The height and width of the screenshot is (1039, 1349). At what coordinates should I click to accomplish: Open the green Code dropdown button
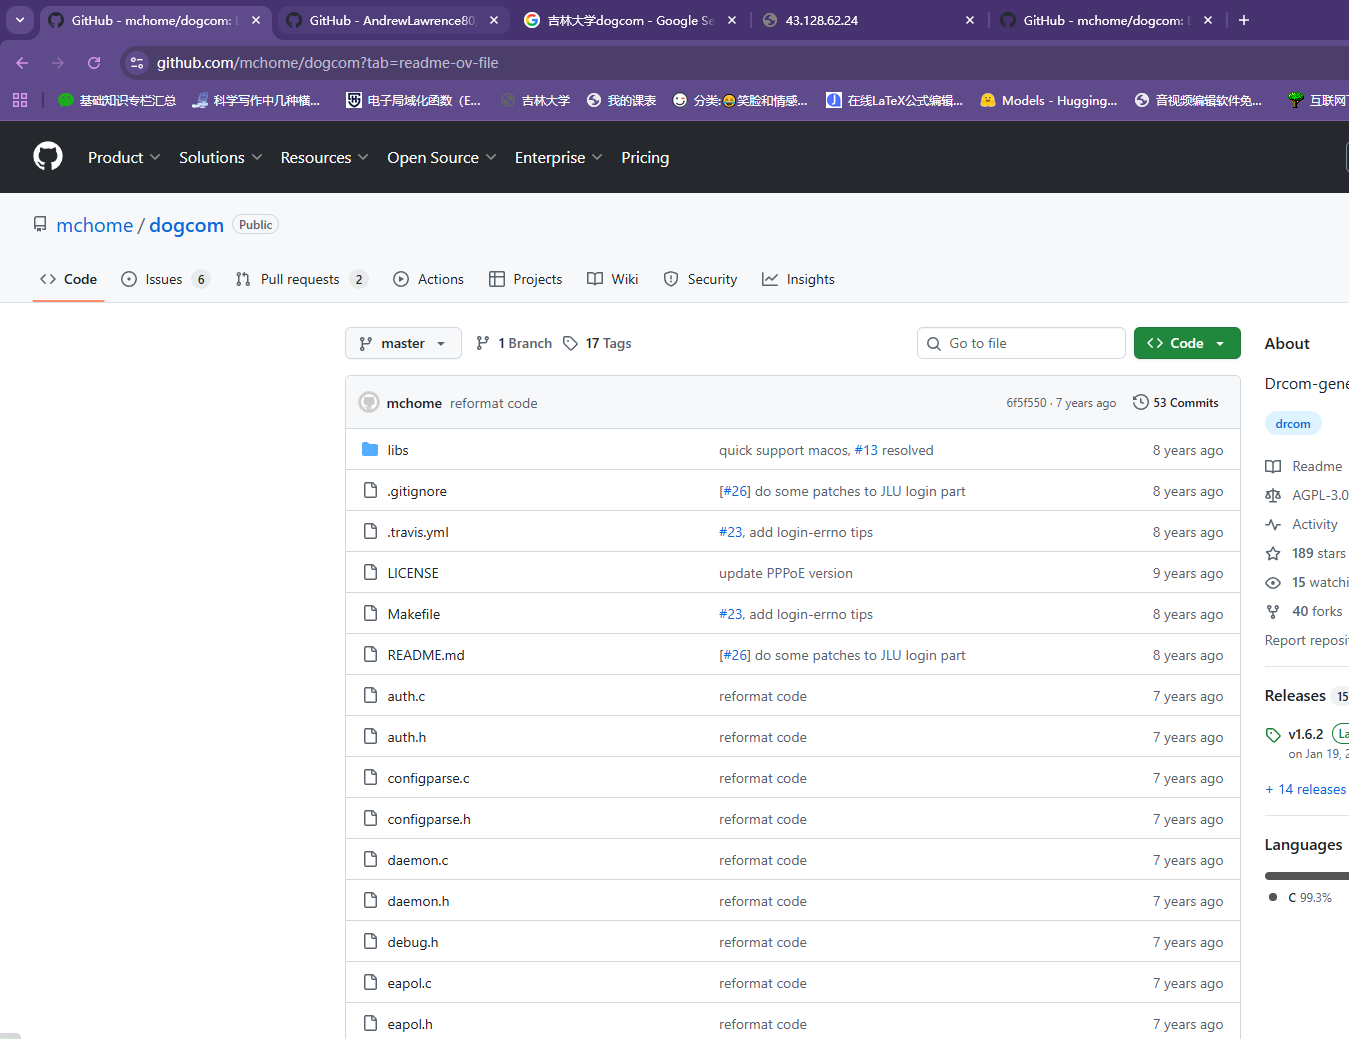point(1187,343)
